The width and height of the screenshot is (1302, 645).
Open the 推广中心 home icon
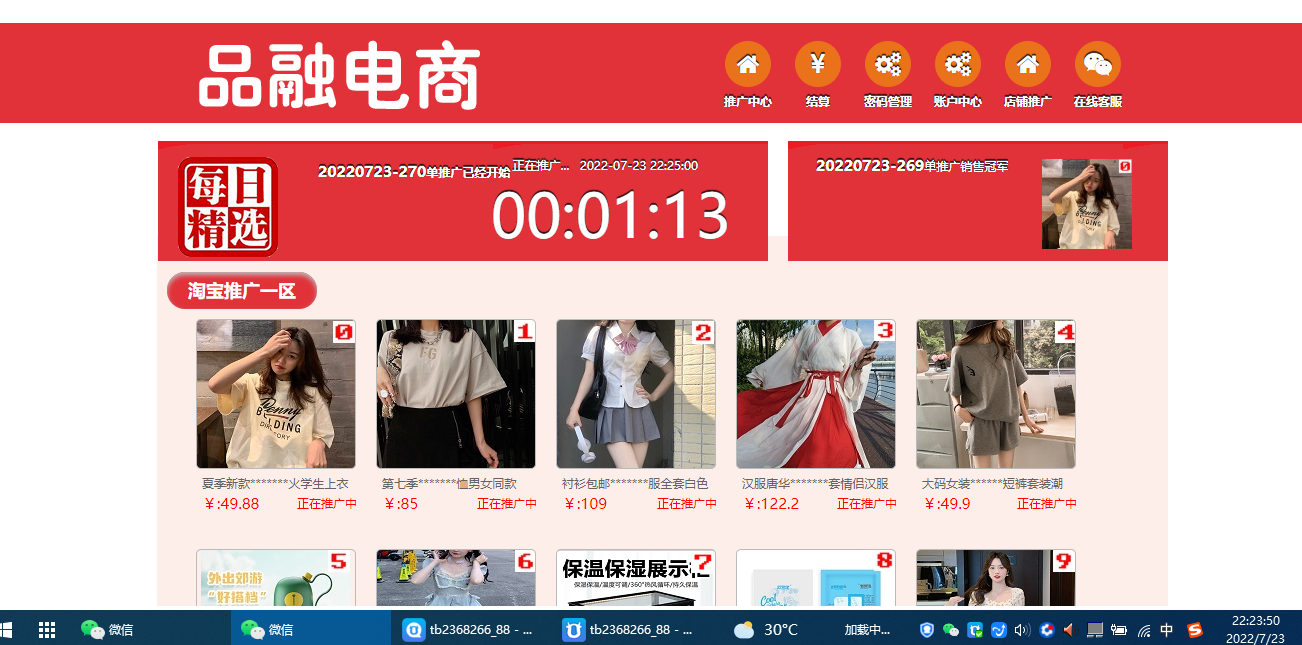[748, 64]
